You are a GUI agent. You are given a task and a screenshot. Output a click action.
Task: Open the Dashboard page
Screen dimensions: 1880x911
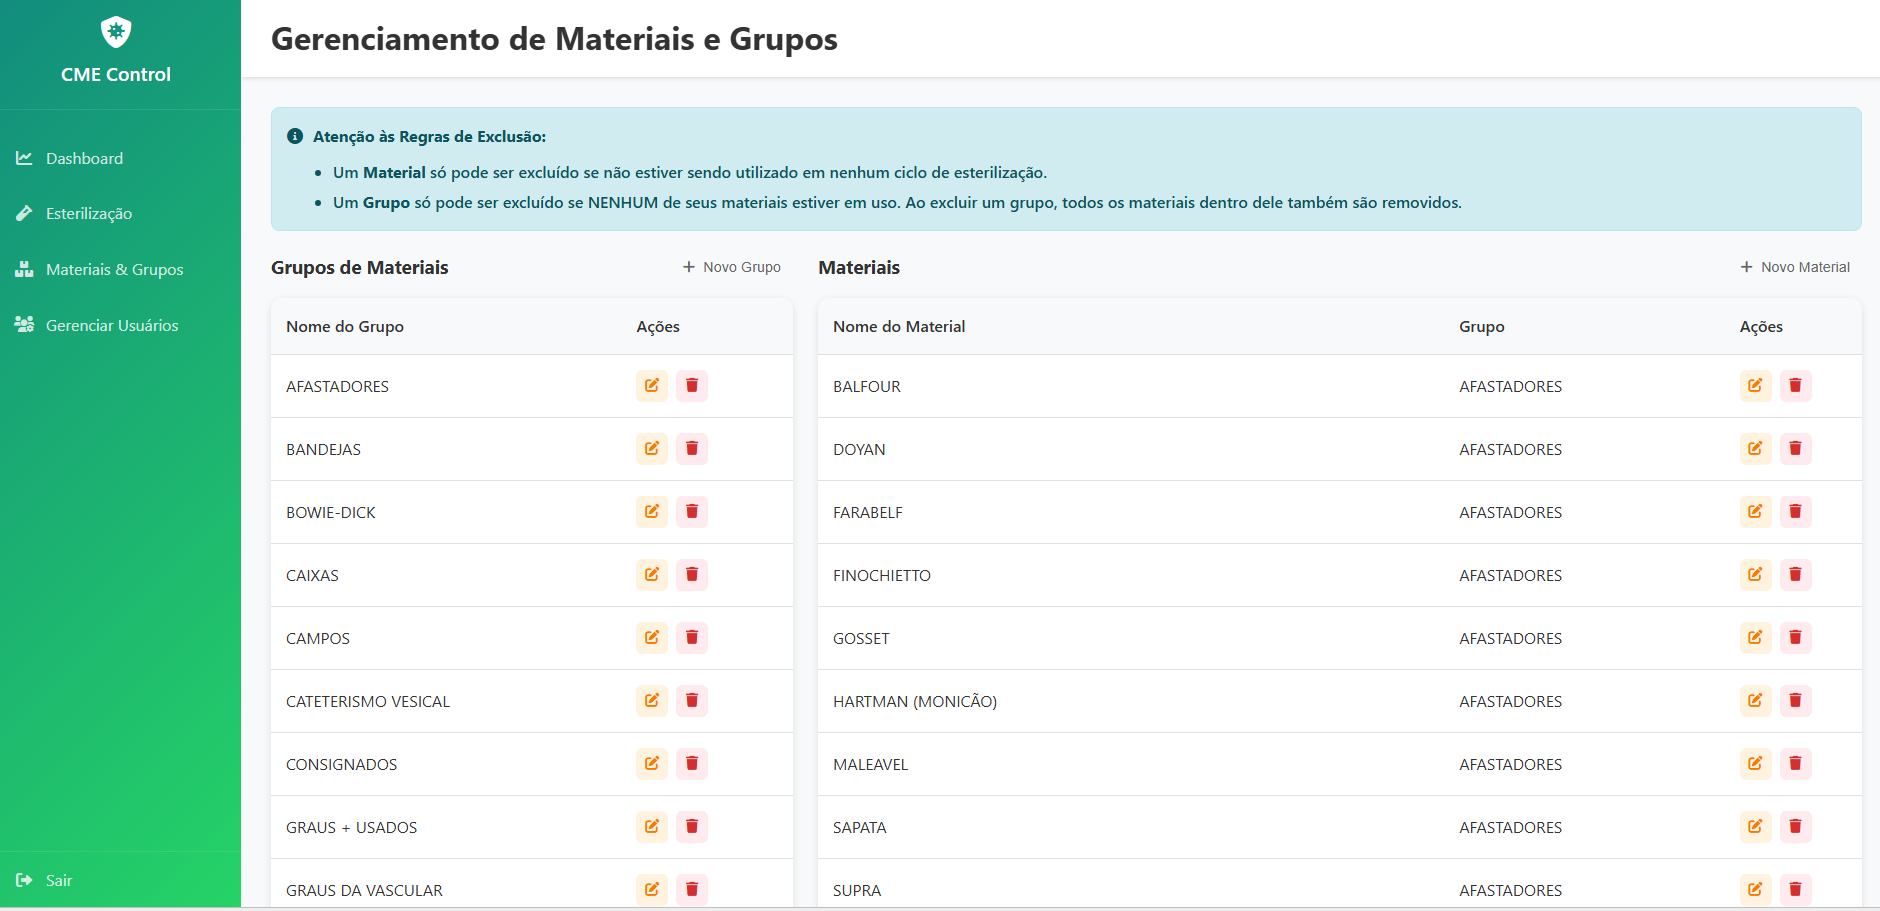(120, 158)
